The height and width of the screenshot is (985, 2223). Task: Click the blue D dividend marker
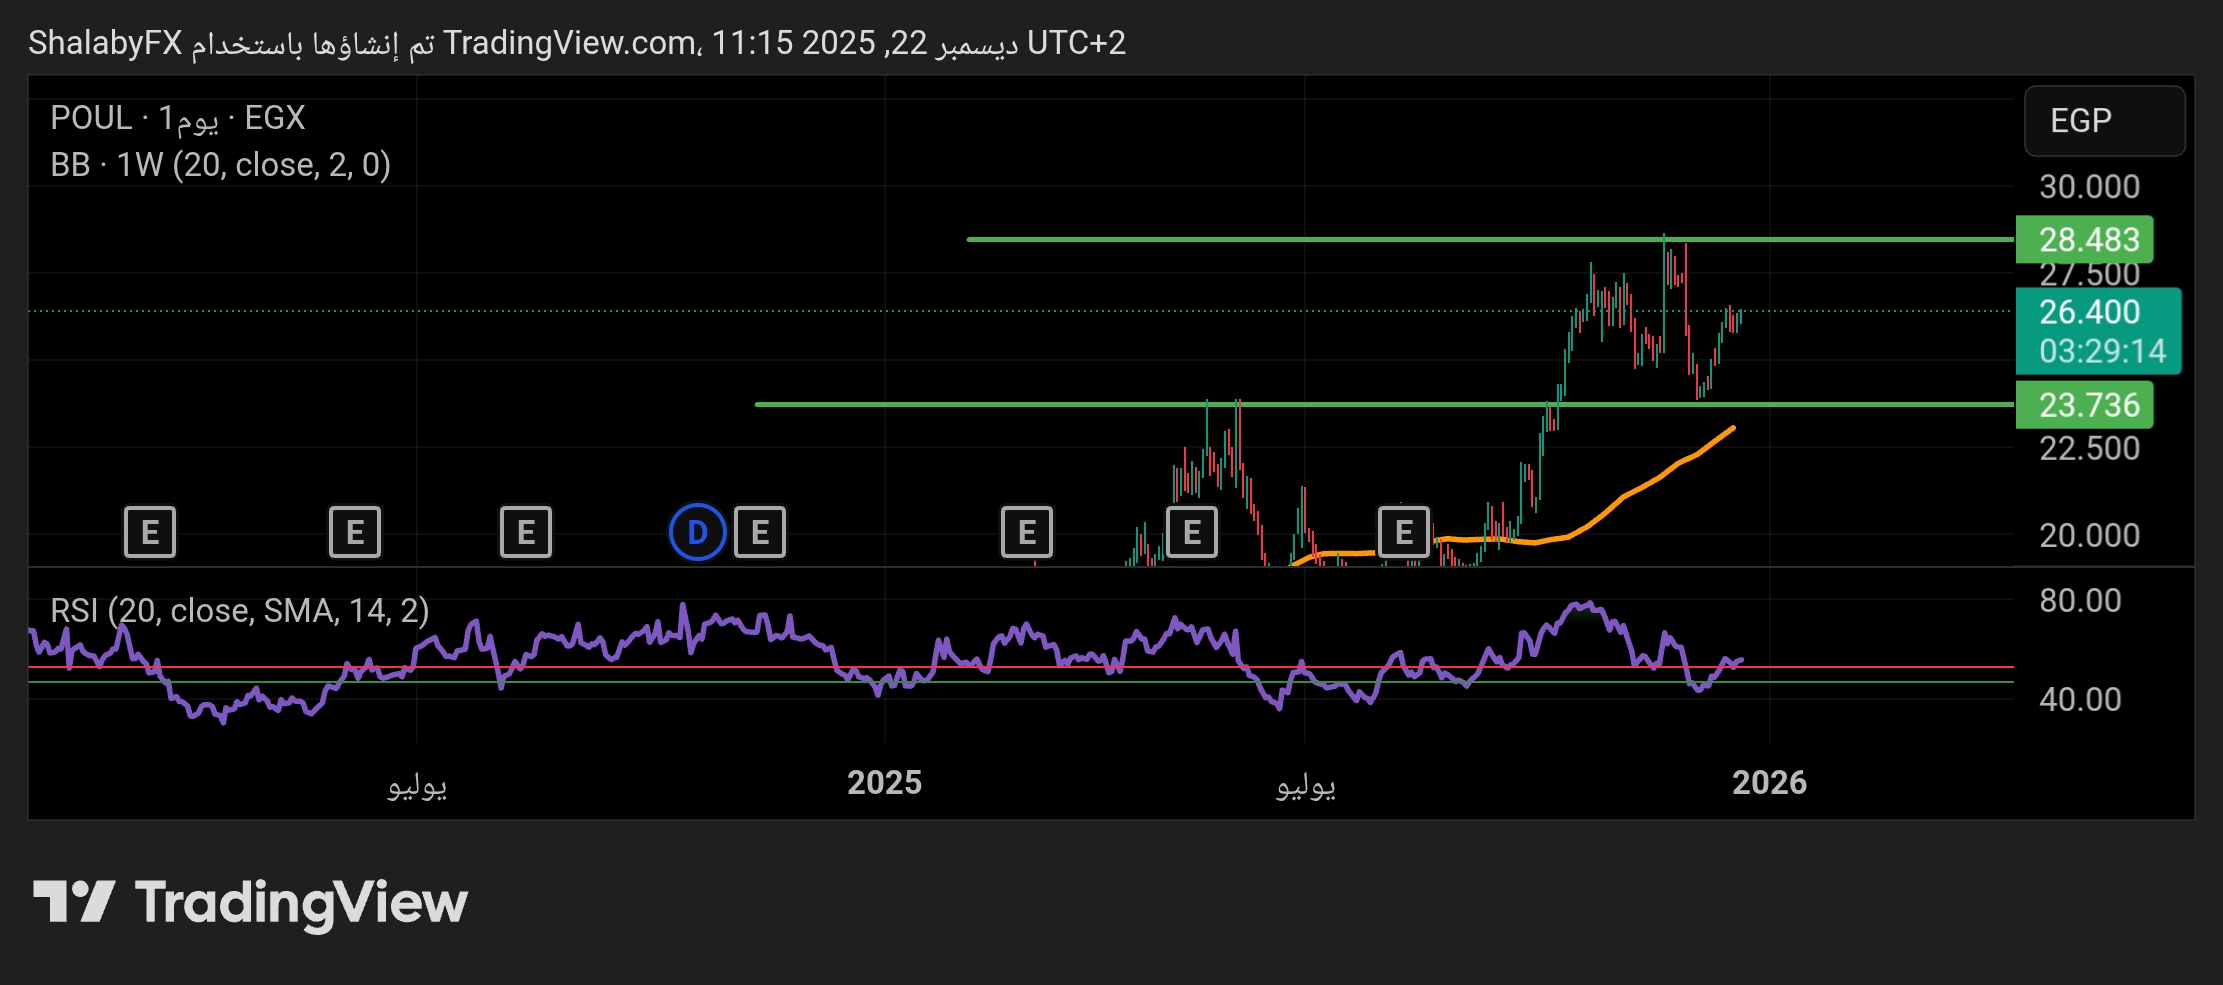[697, 532]
